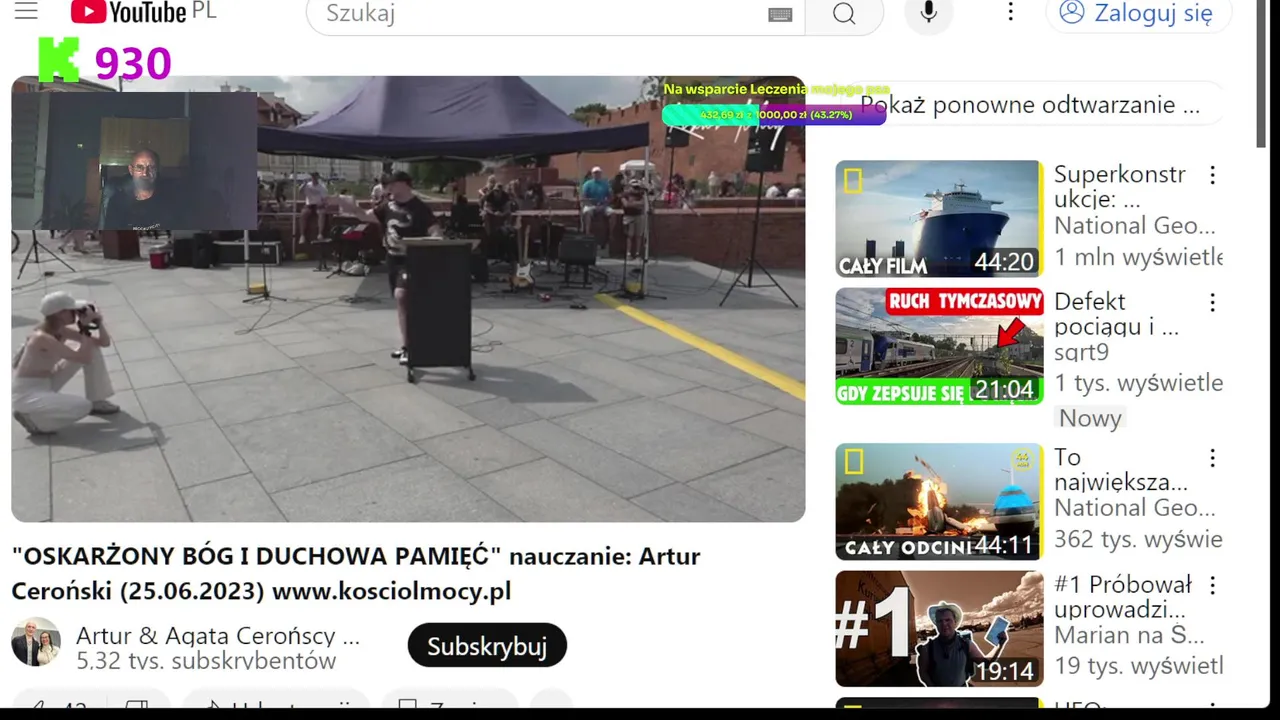The width and height of the screenshot is (1280, 720).
Task: Open the plane explosion video thumbnail
Action: (x=939, y=502)
